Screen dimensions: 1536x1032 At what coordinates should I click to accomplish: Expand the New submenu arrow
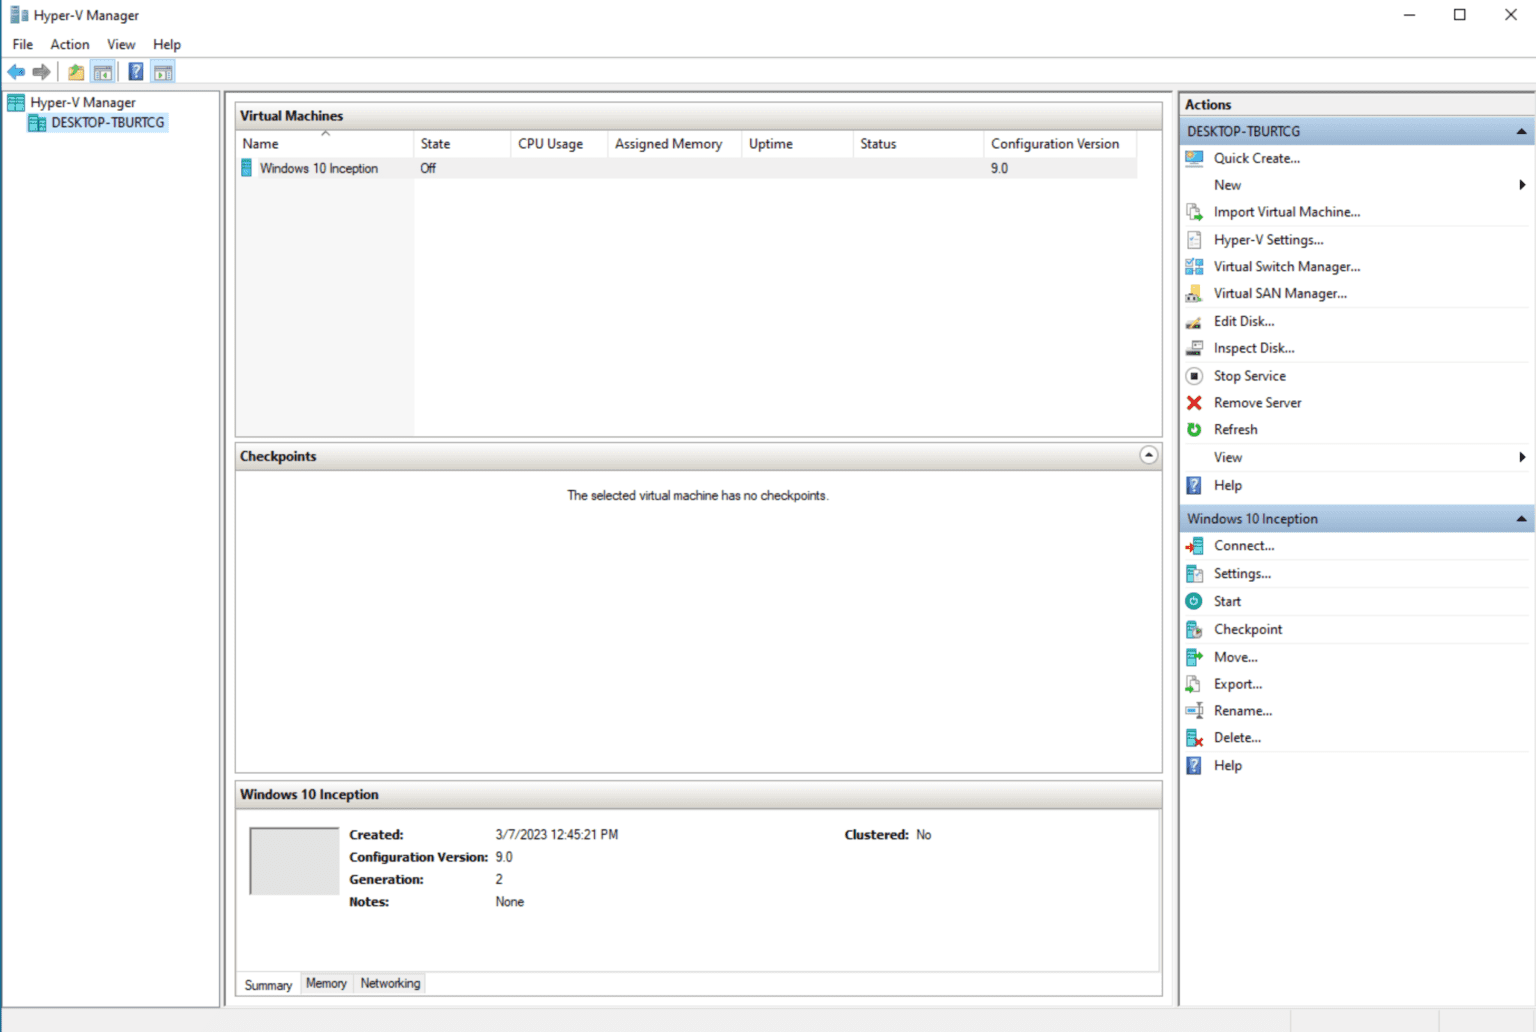[x=1521, y=185]
